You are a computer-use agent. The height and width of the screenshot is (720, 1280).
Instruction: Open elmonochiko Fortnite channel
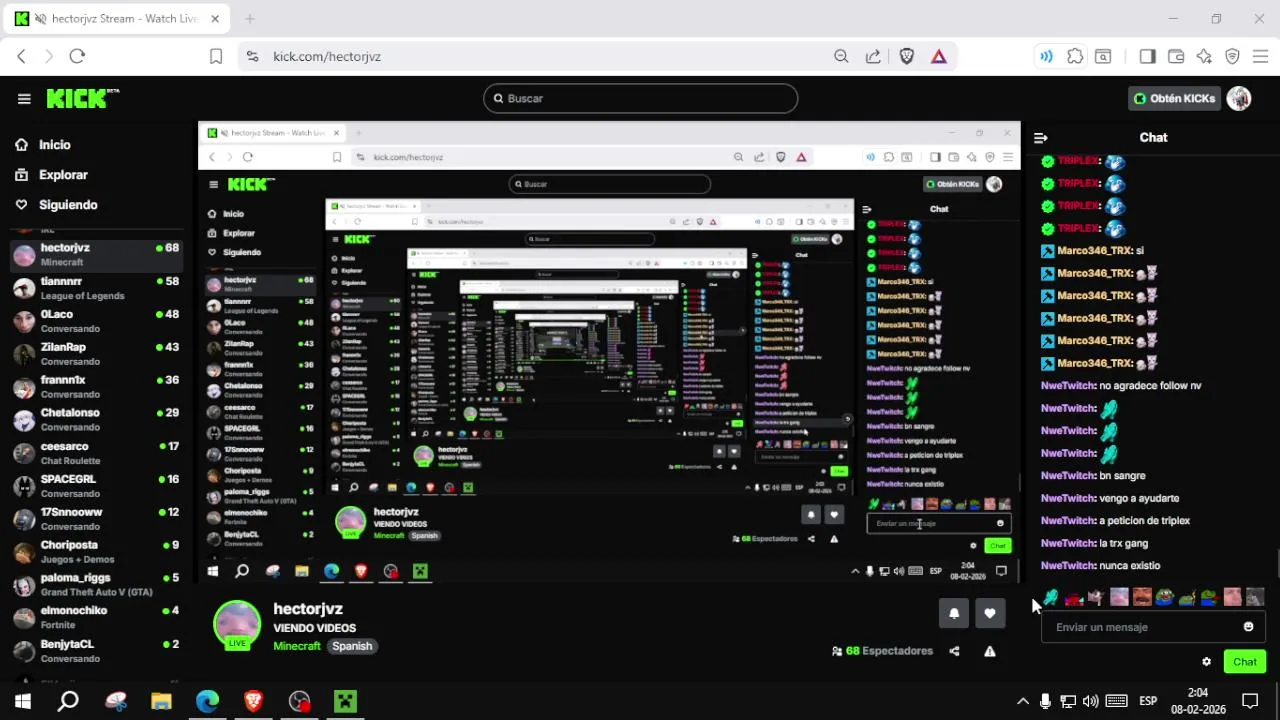click(x=96, y=618)
